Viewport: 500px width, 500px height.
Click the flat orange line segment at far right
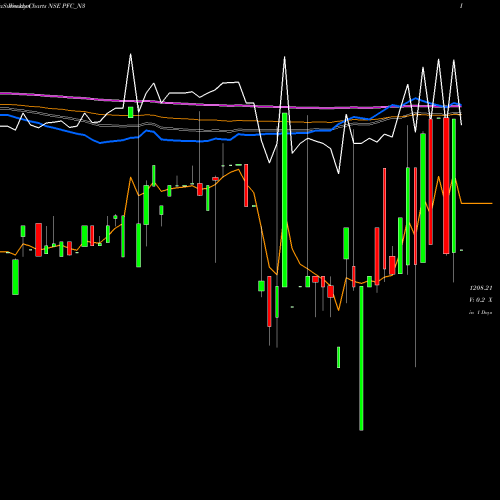coord(477,203)
